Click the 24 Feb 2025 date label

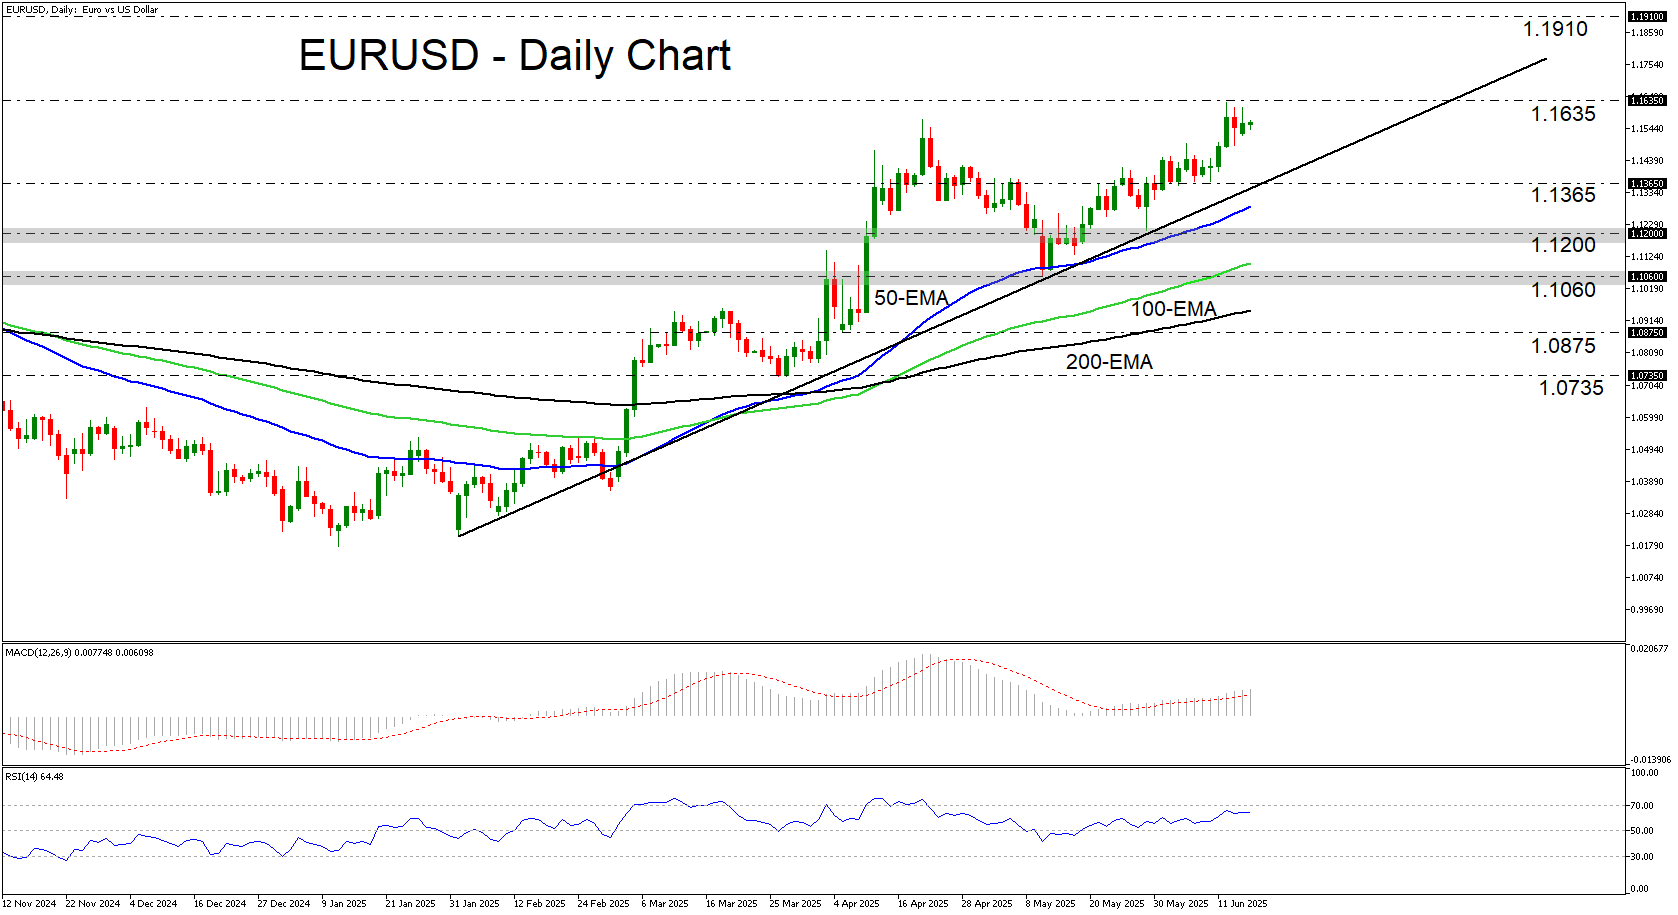(603, 904)
